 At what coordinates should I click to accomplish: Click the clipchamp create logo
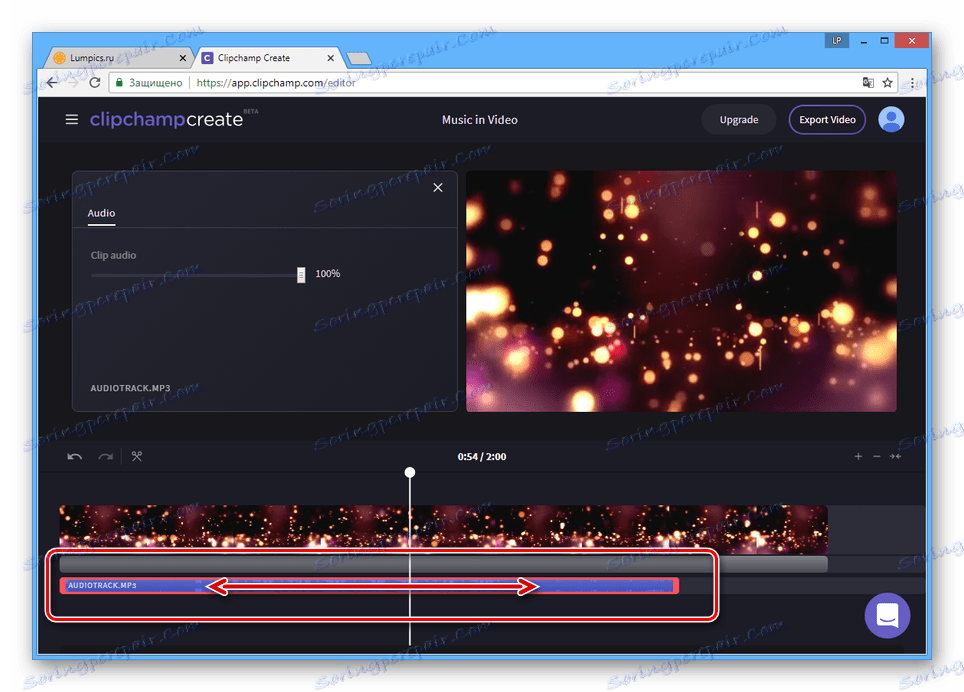[167, 119]
